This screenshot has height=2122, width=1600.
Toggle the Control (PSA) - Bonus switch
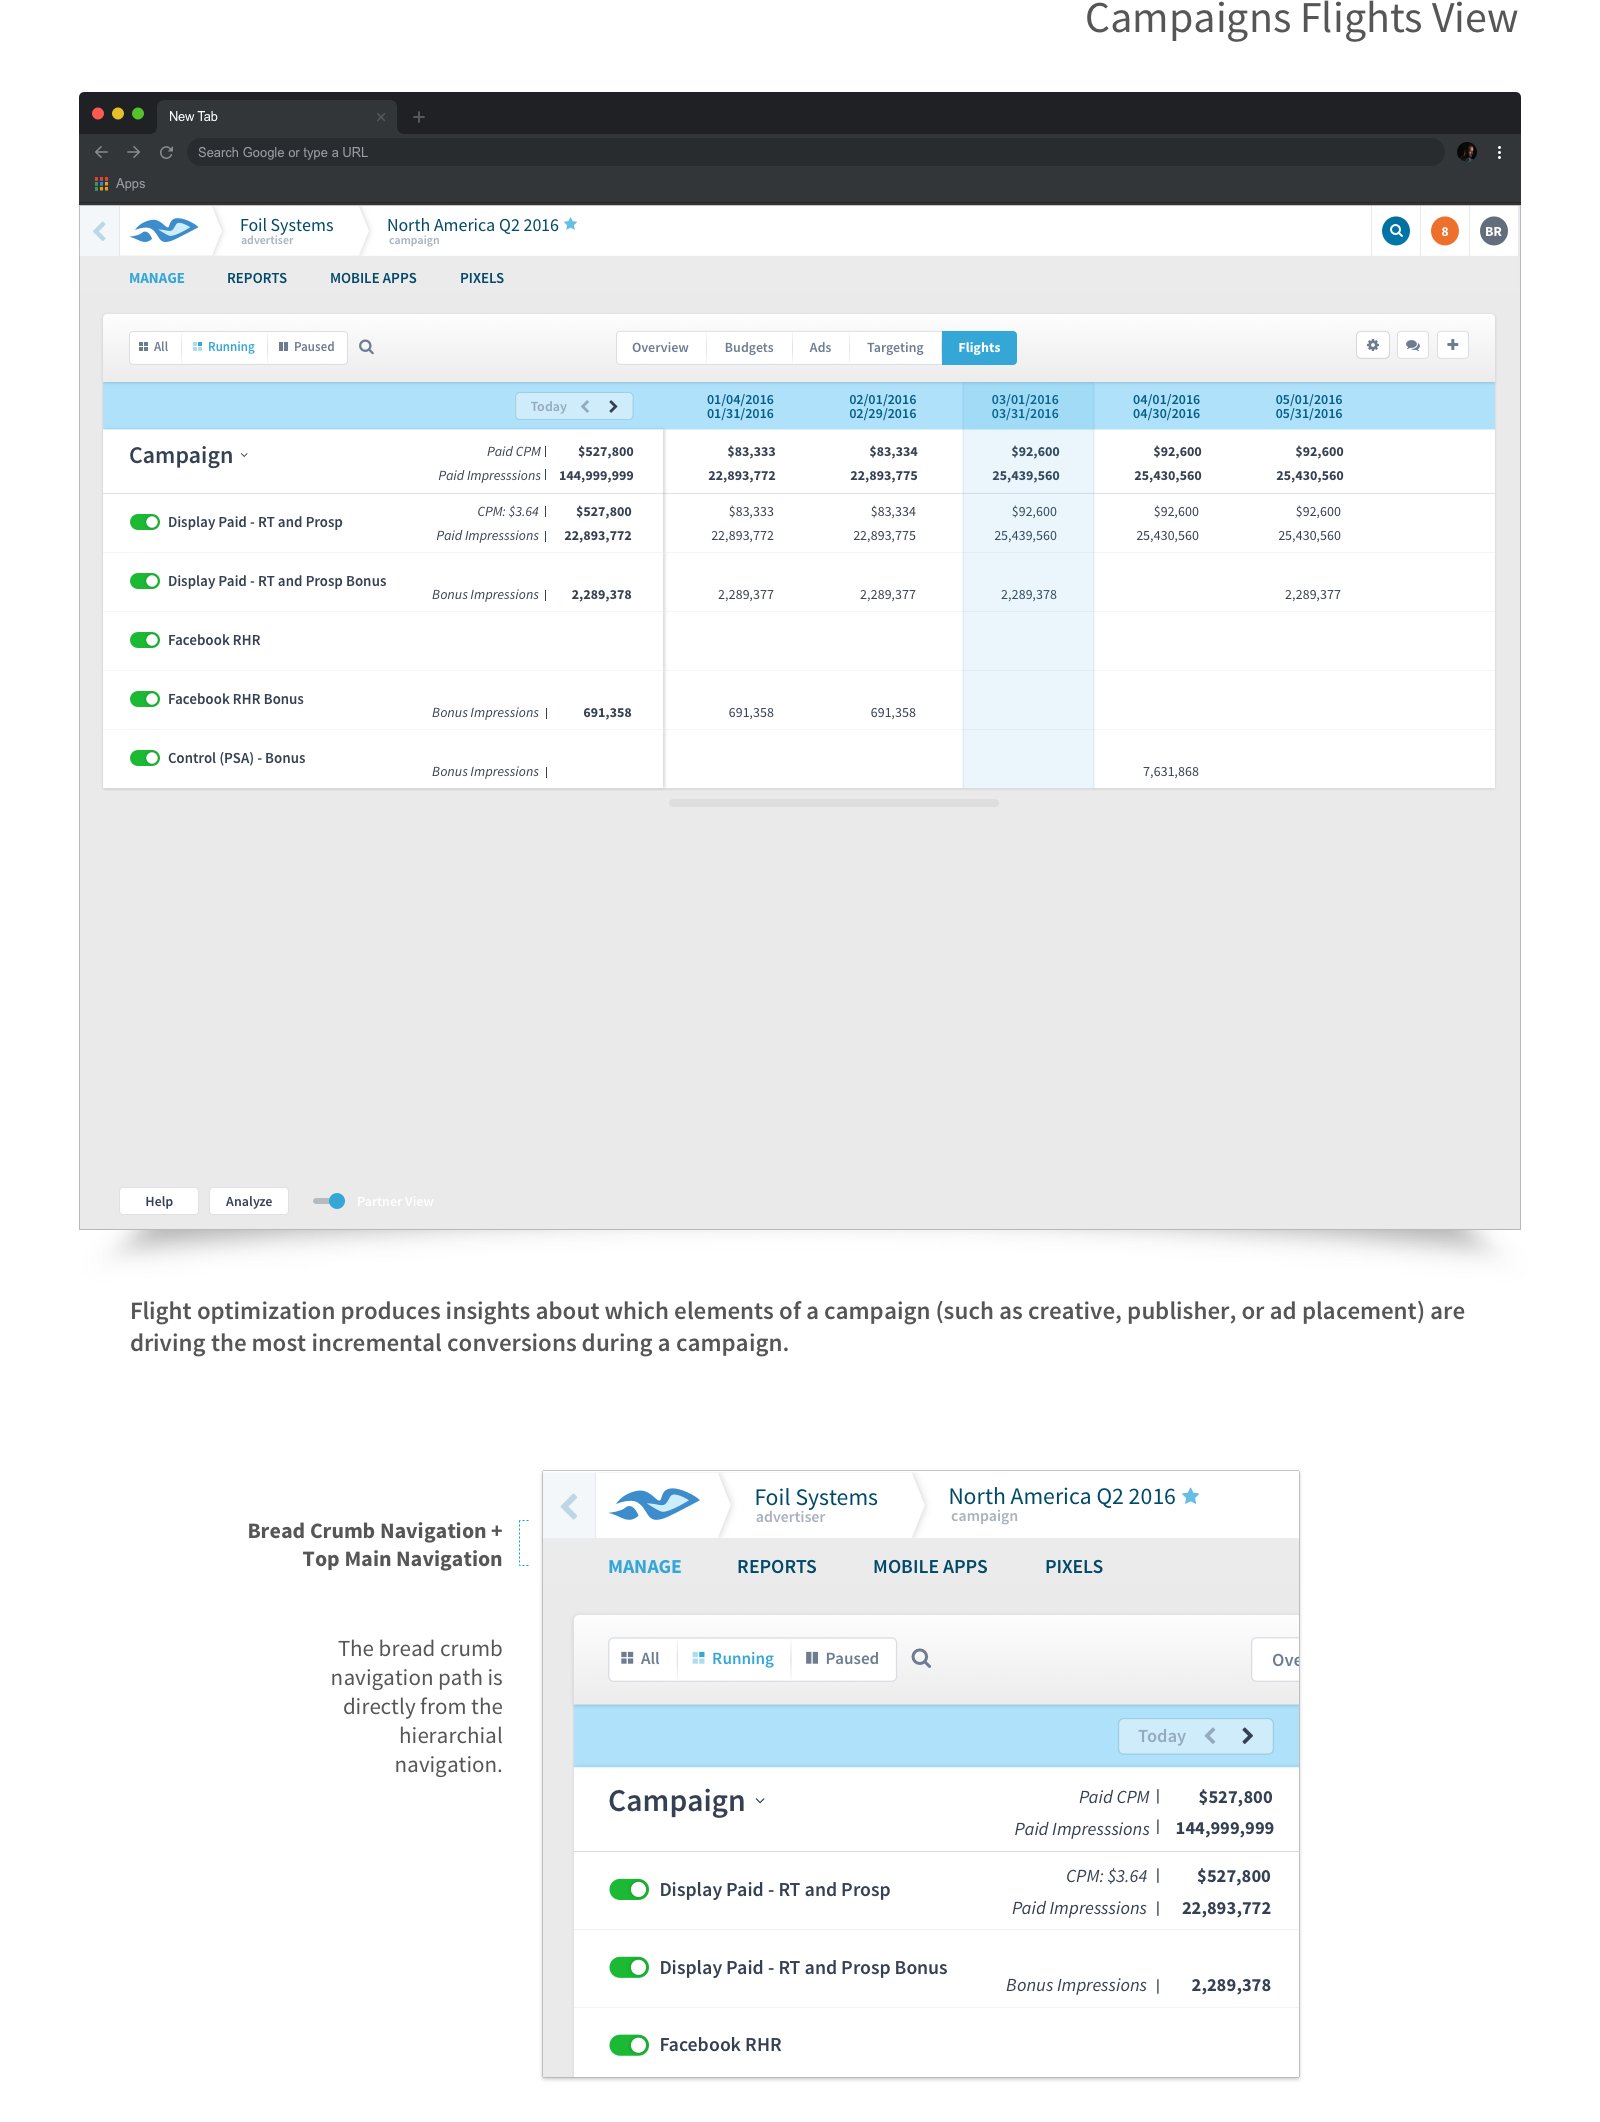pos(145,758)
